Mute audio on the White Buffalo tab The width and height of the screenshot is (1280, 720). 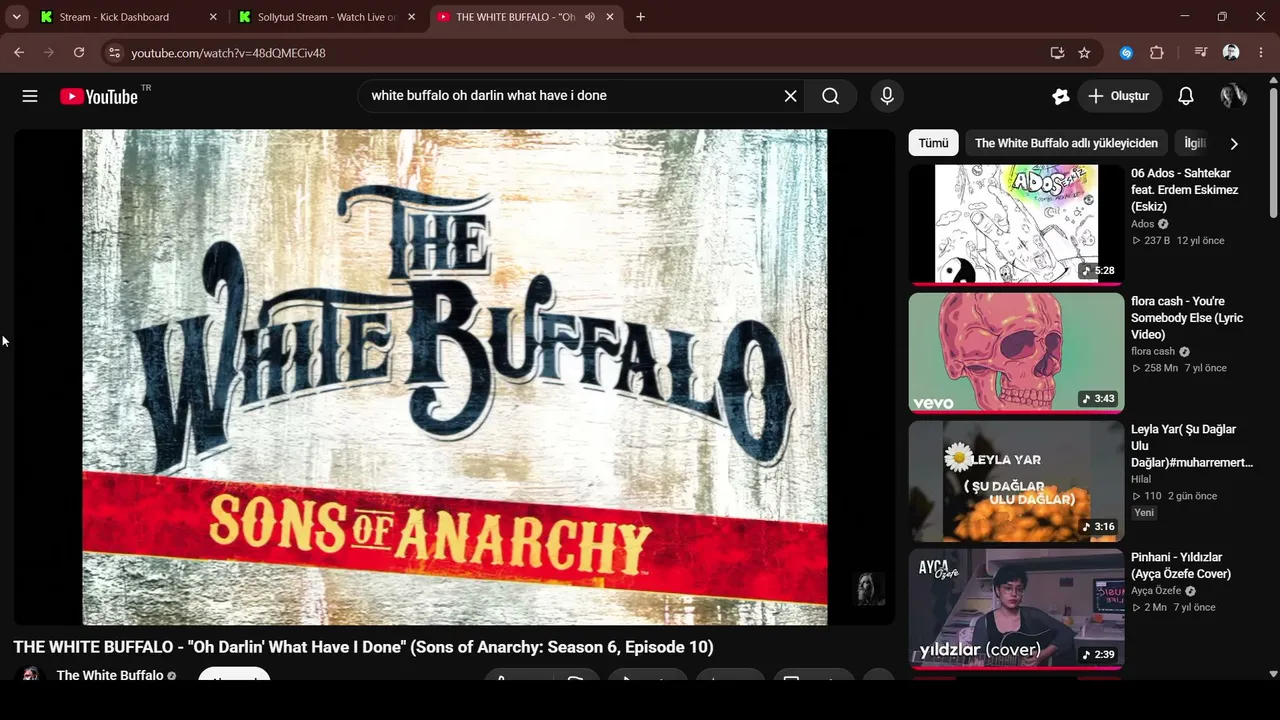coord(590,17)
